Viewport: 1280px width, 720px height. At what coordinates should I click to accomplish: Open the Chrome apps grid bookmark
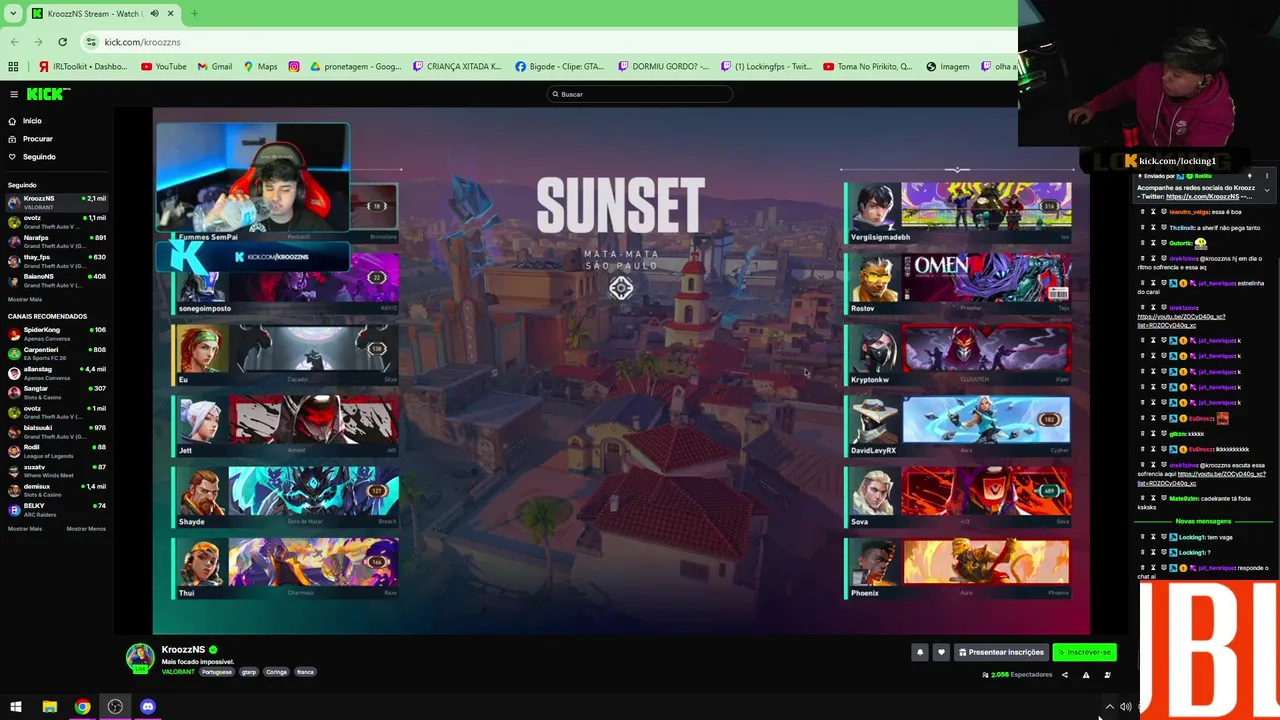(13, 67)
